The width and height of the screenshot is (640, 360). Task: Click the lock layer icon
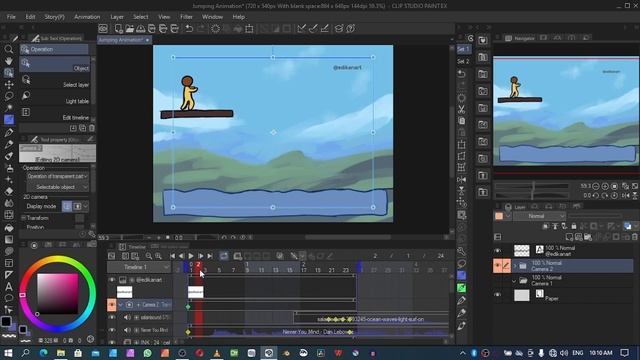[x=574, y=226]
